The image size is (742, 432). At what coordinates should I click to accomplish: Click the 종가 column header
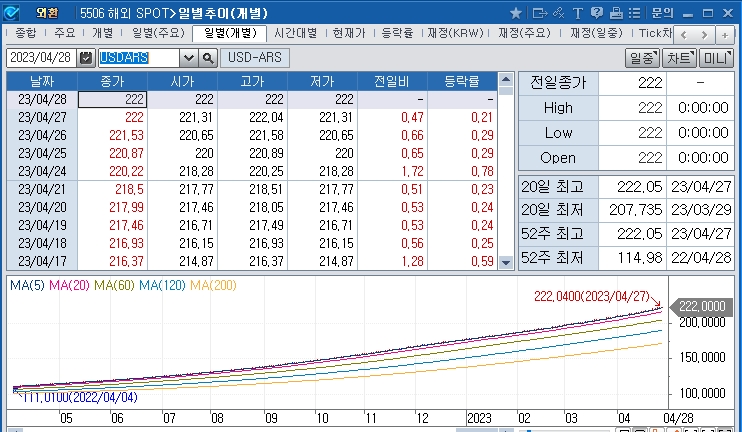[113, 81]
